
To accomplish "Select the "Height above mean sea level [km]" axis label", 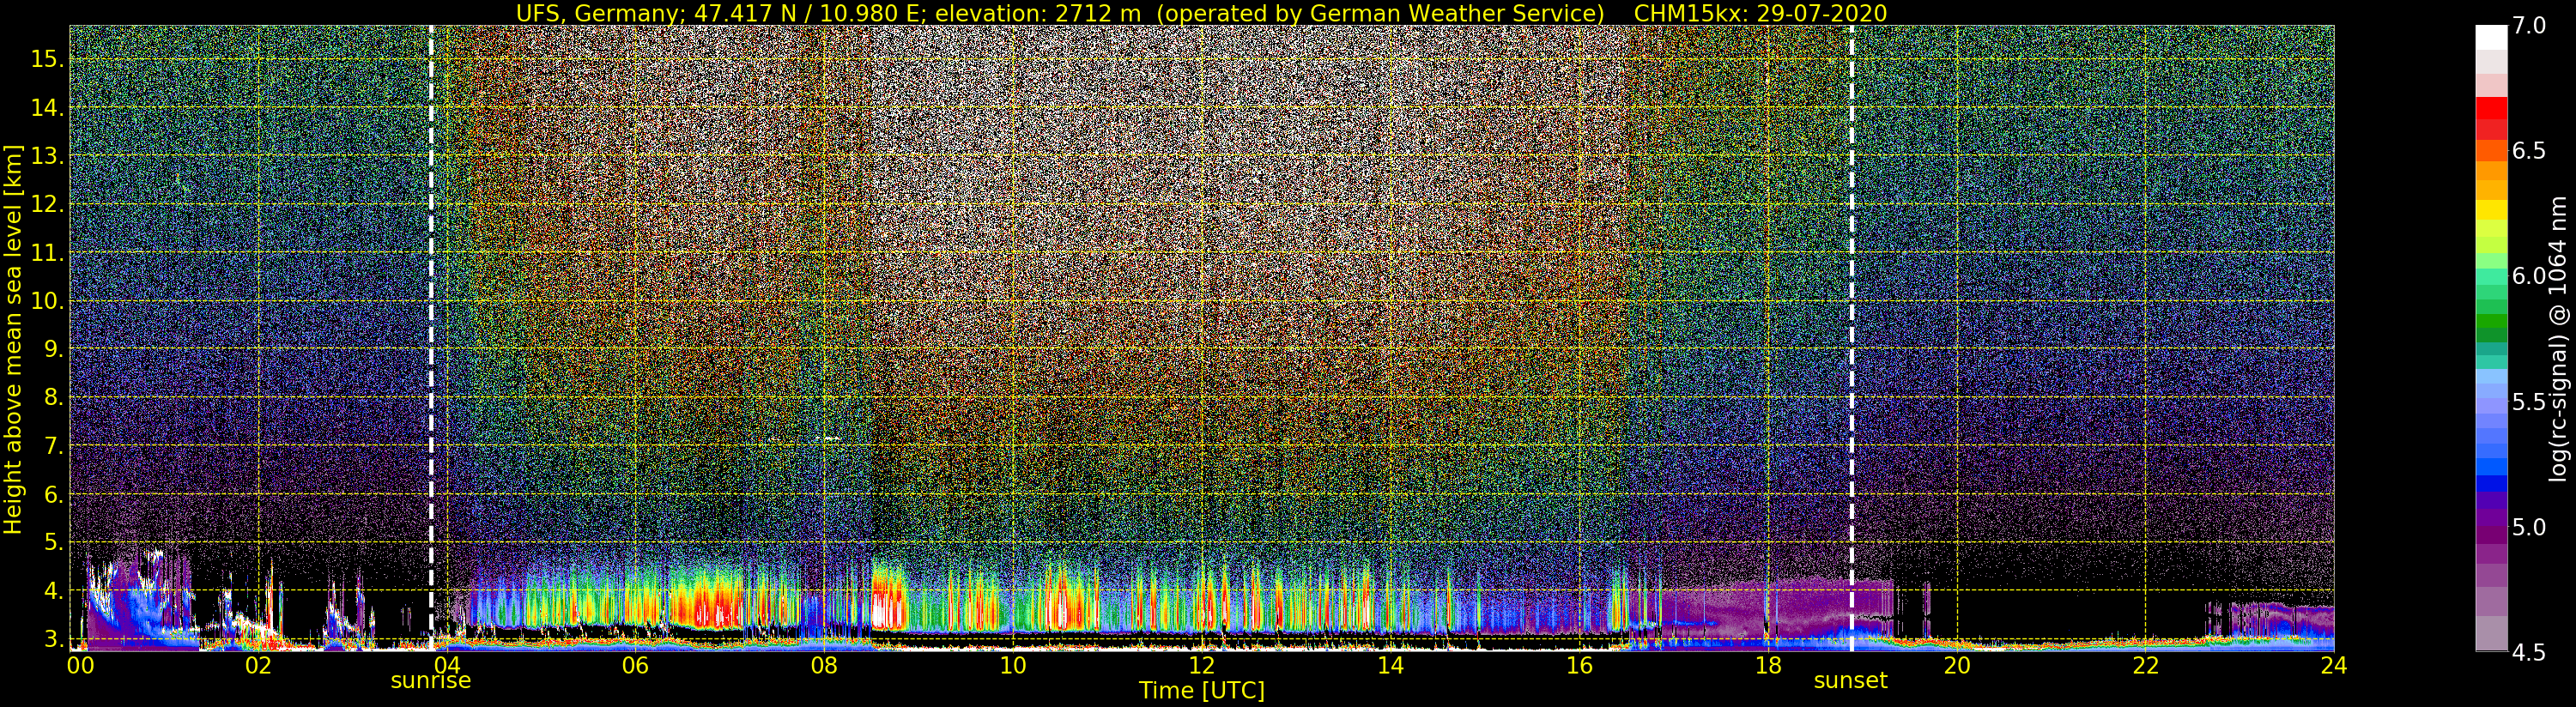I will [13, 339].
